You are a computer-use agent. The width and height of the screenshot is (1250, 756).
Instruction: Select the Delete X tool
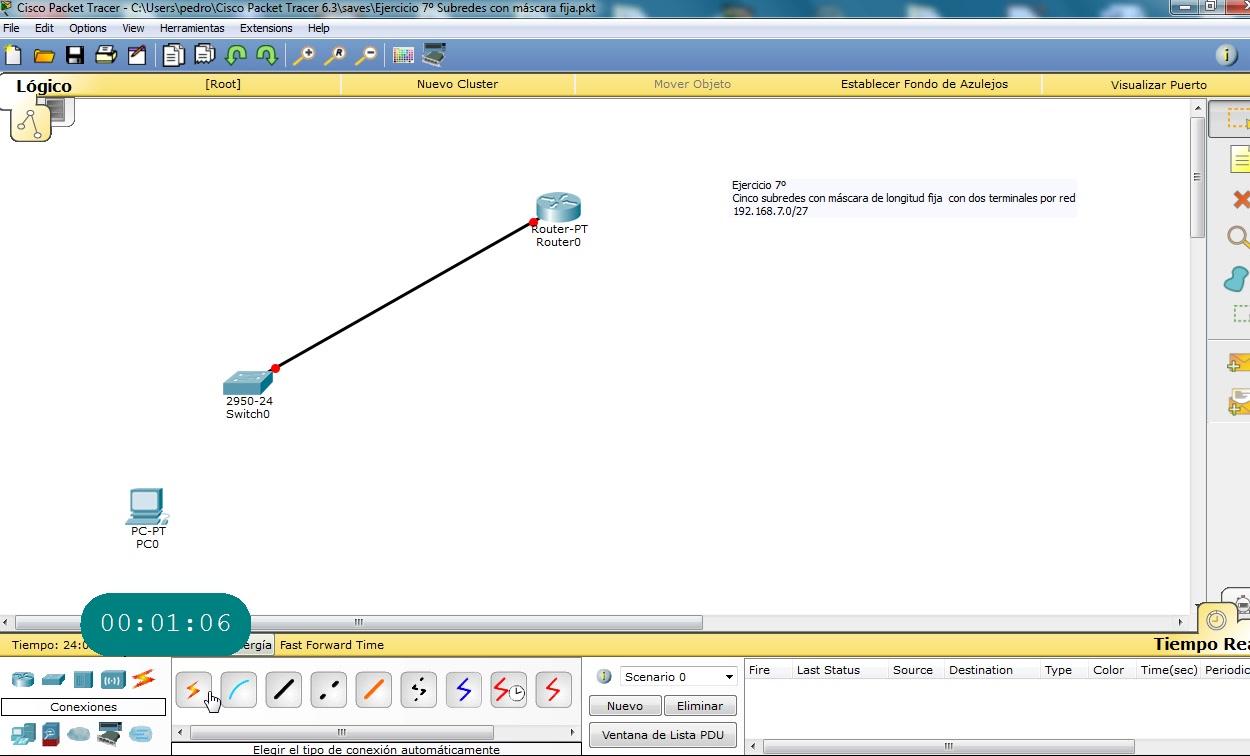tap(1240, 199)
